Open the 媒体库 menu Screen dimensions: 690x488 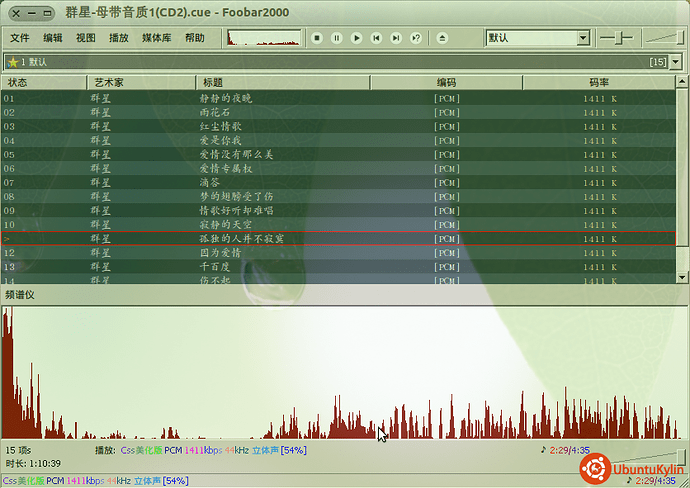click(x=157, y=38)
